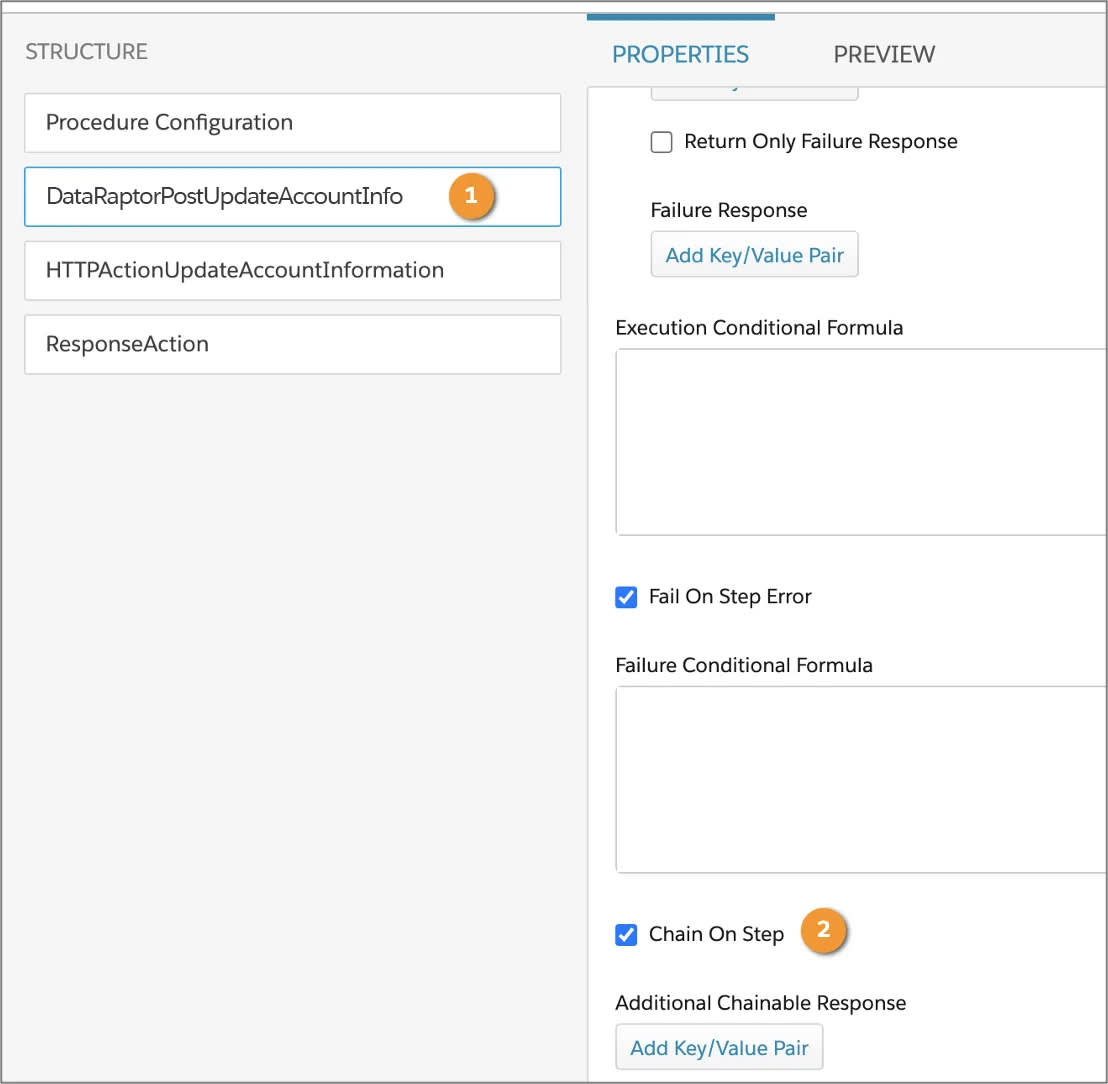The width and height of the screenshot is (1108, 1084).
Task: Open the PROPERTIES tab
Action: pos(680,54)
